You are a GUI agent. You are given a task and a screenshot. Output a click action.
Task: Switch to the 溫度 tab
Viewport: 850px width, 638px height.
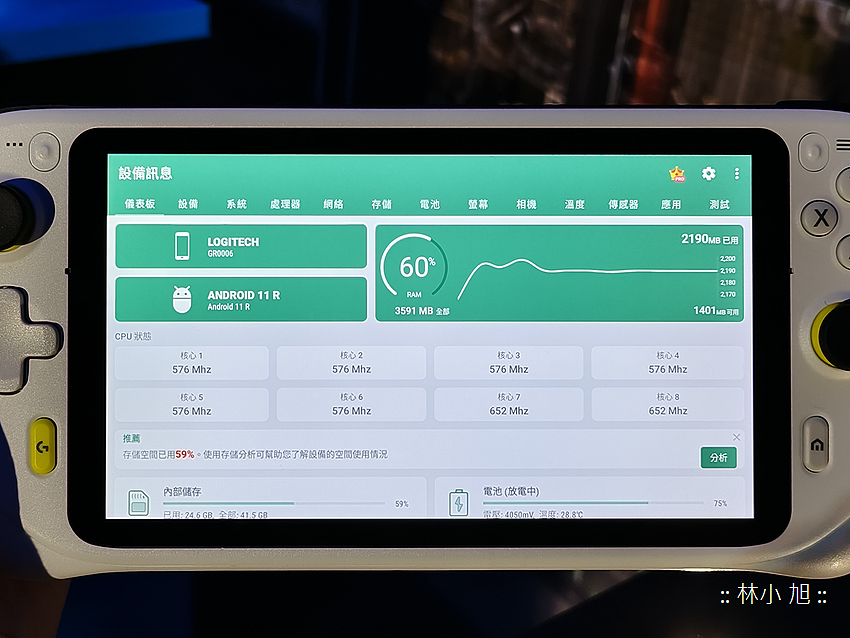(x=575, y=204)
